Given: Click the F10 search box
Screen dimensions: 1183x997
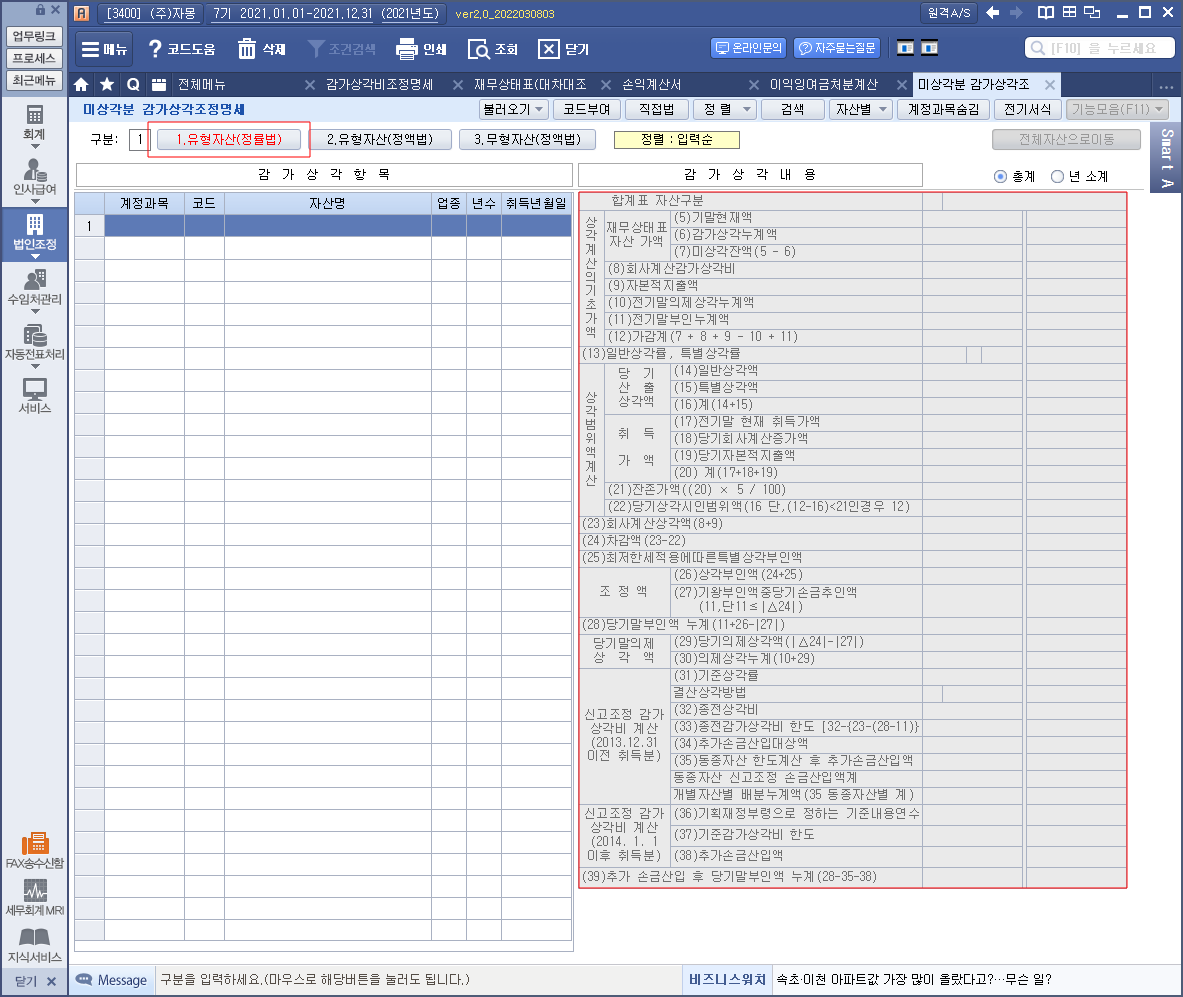Looking at the screenshot, I should pyautogui.click(x=1099, y=48).
